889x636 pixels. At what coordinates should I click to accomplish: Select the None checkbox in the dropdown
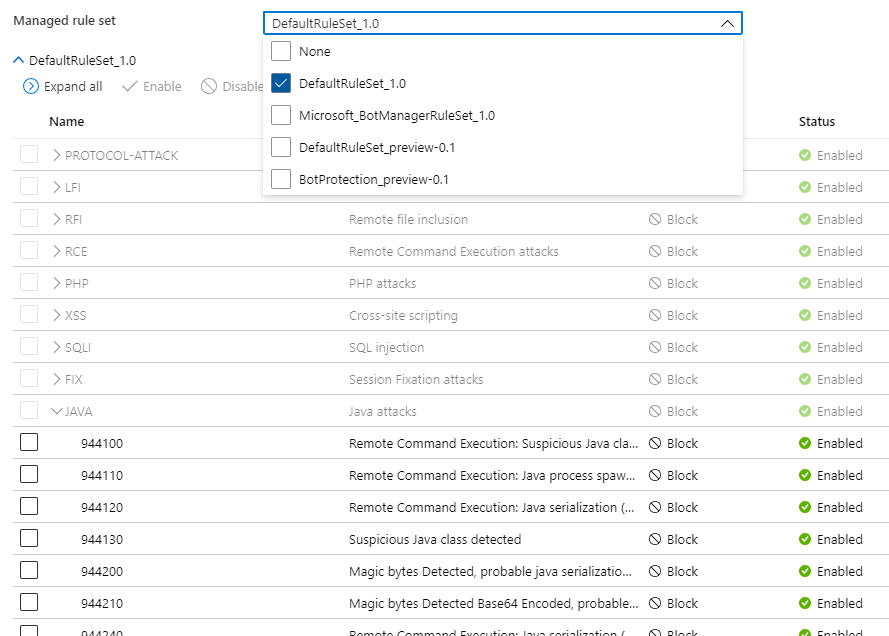[x=281, y=51]
